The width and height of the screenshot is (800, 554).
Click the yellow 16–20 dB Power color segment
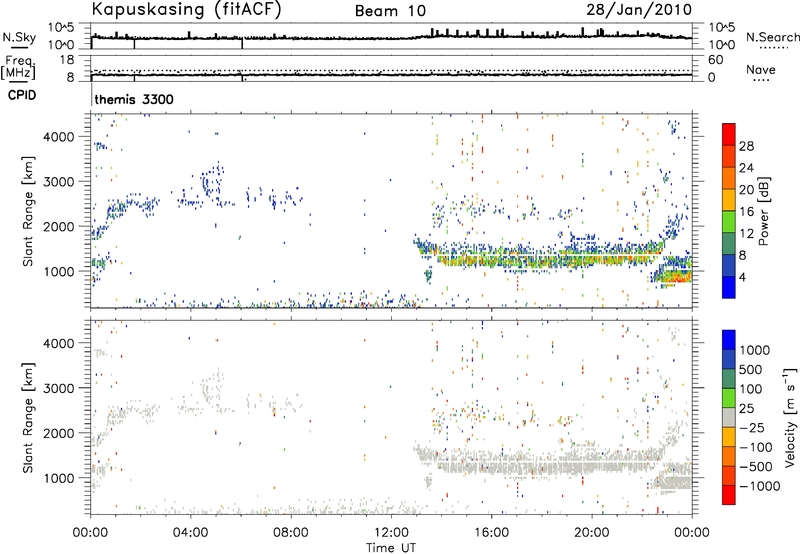pyautogui.click(x=729, y=200)
